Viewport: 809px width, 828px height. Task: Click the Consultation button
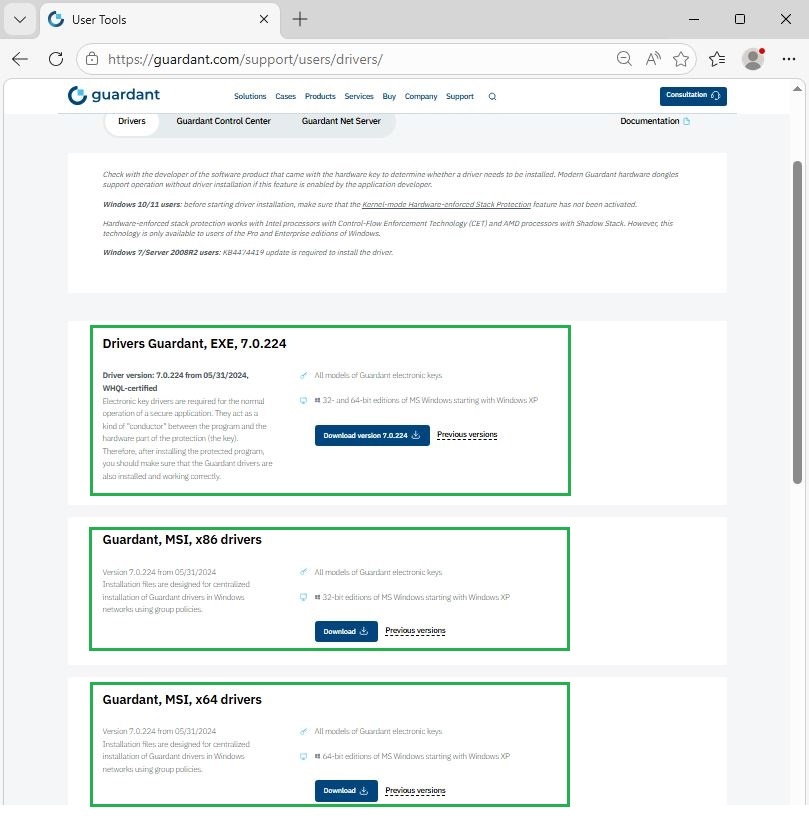(693, 95)
